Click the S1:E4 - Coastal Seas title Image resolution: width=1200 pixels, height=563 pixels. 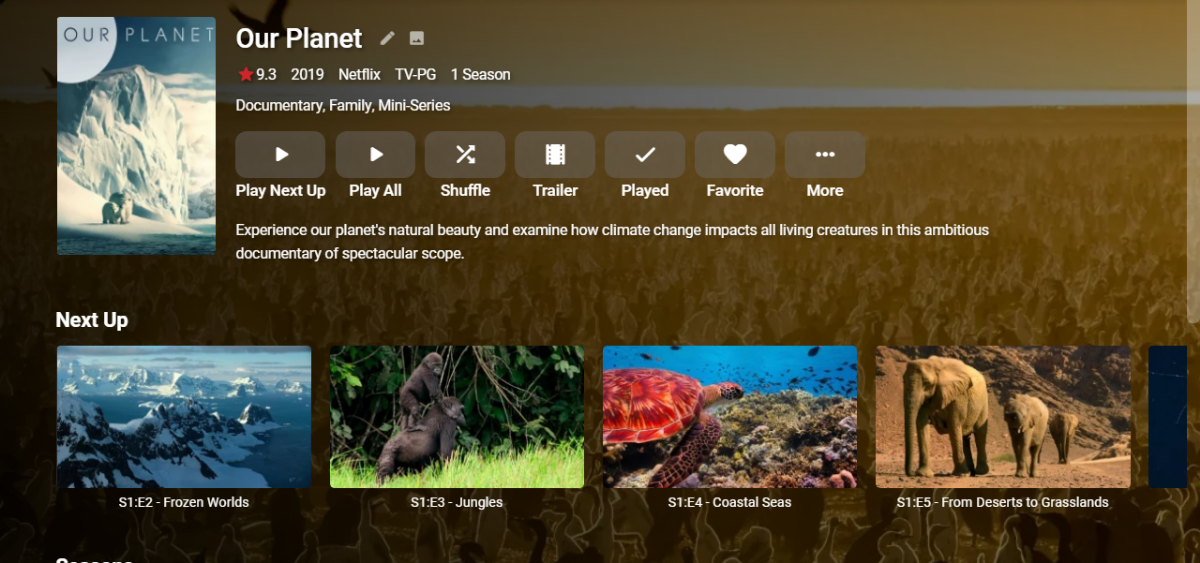point(730,502)
